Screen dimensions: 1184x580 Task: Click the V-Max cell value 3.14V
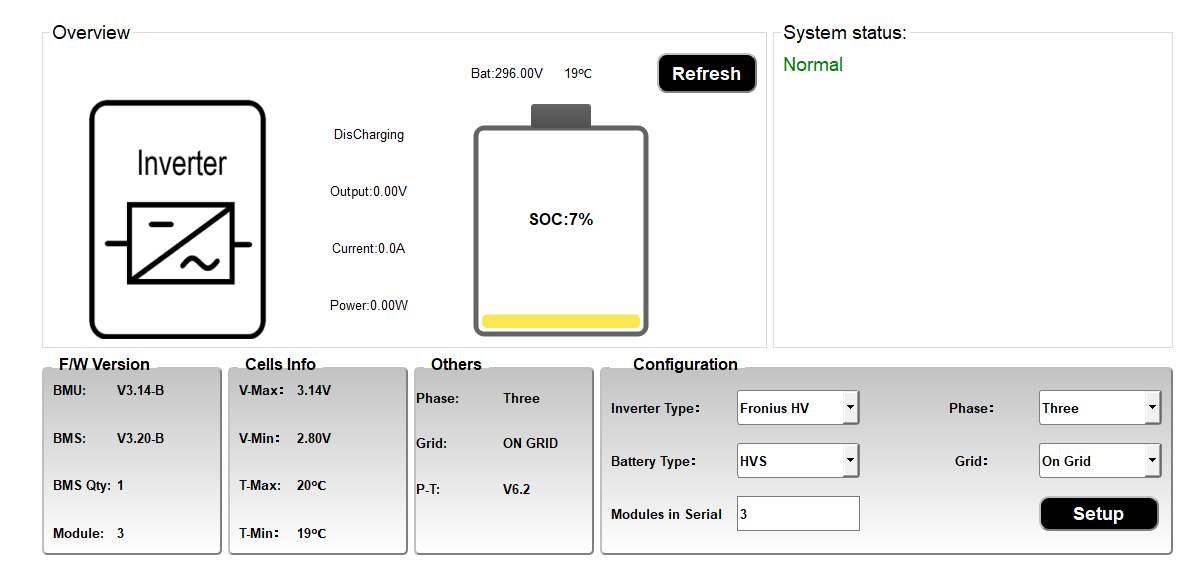tap(314, 390)
